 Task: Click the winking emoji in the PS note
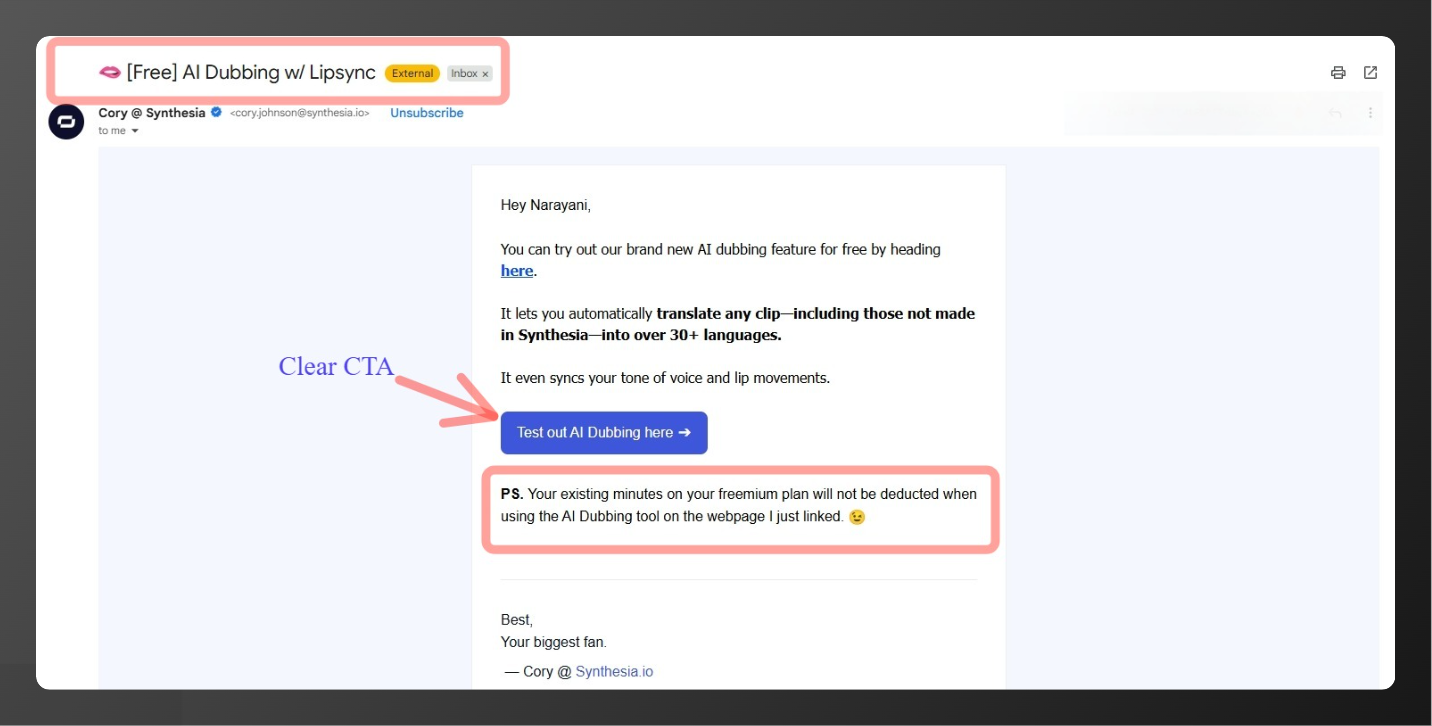[859, 517]
